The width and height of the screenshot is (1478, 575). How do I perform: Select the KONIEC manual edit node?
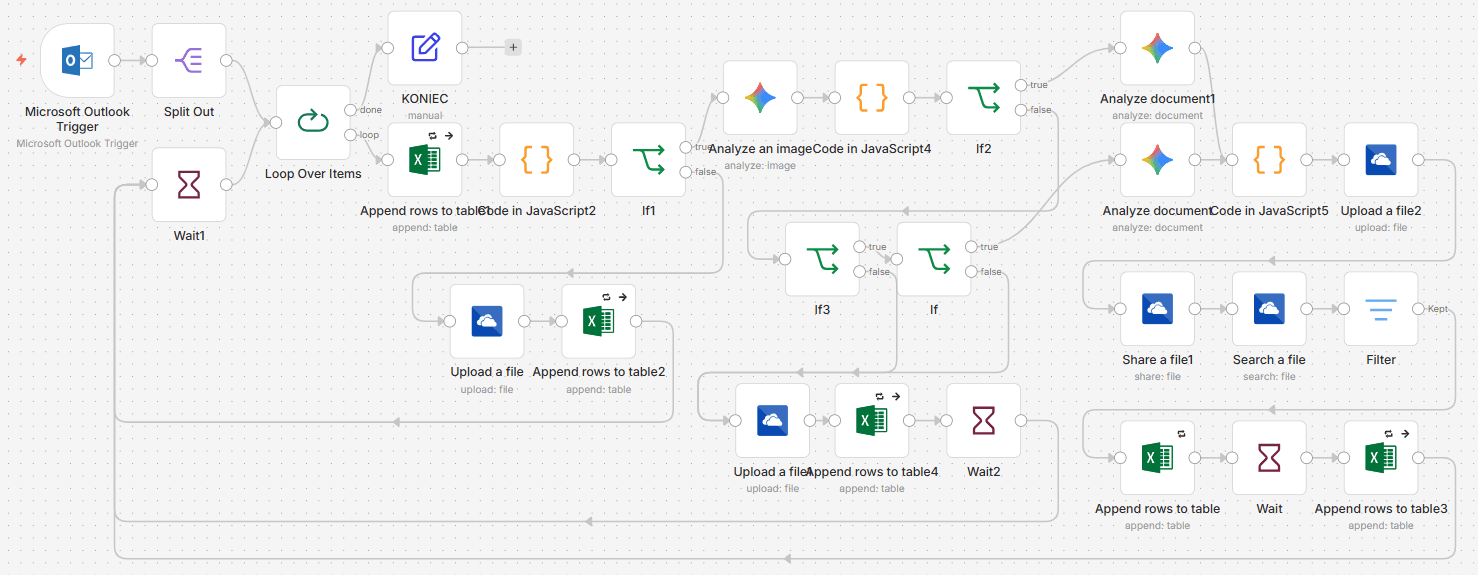[x=425, y=48]
